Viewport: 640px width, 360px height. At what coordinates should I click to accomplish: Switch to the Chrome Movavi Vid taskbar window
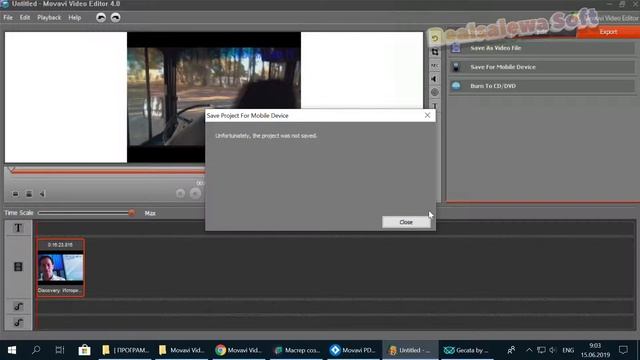pos(238,350)
